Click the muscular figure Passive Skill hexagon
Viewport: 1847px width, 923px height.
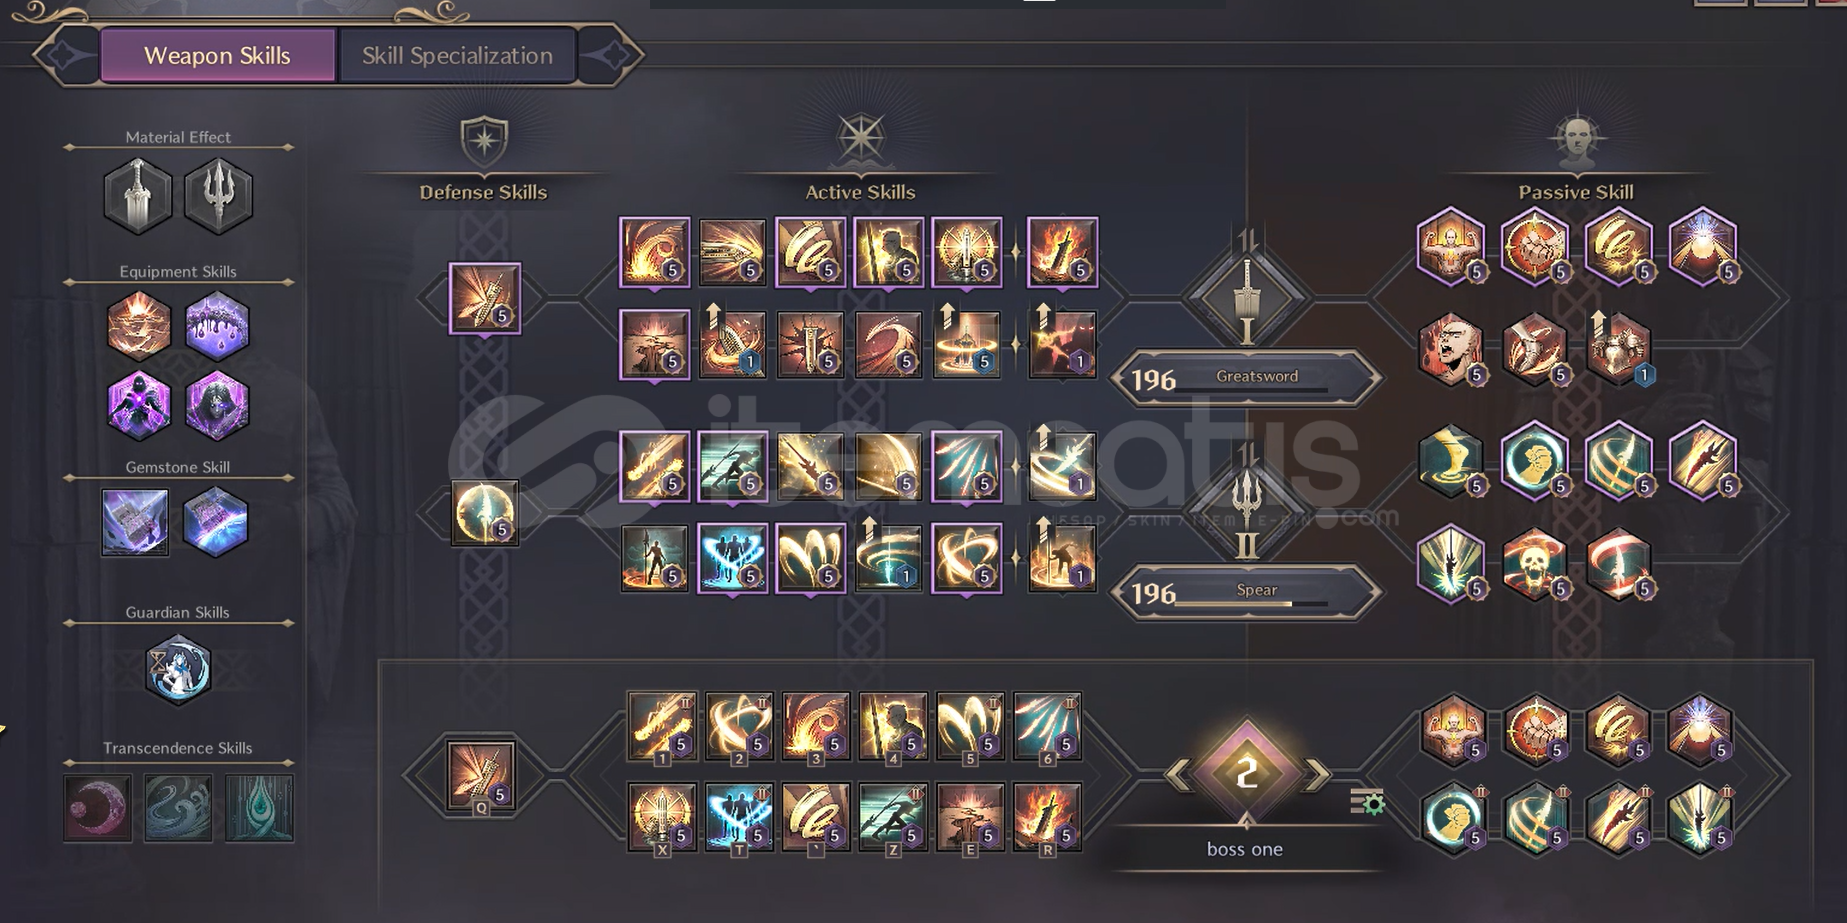tap(1451, 247)
